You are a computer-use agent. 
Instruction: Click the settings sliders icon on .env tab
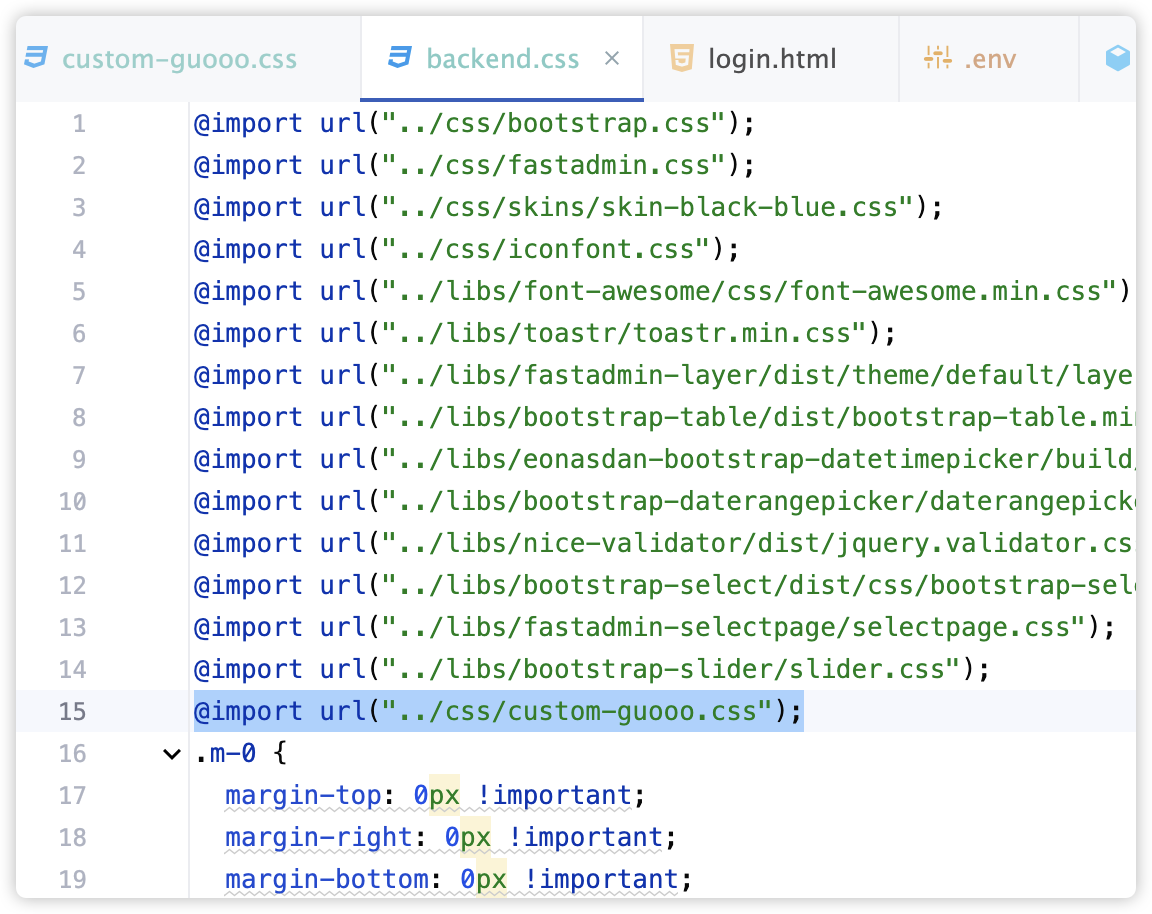point(937,57)
